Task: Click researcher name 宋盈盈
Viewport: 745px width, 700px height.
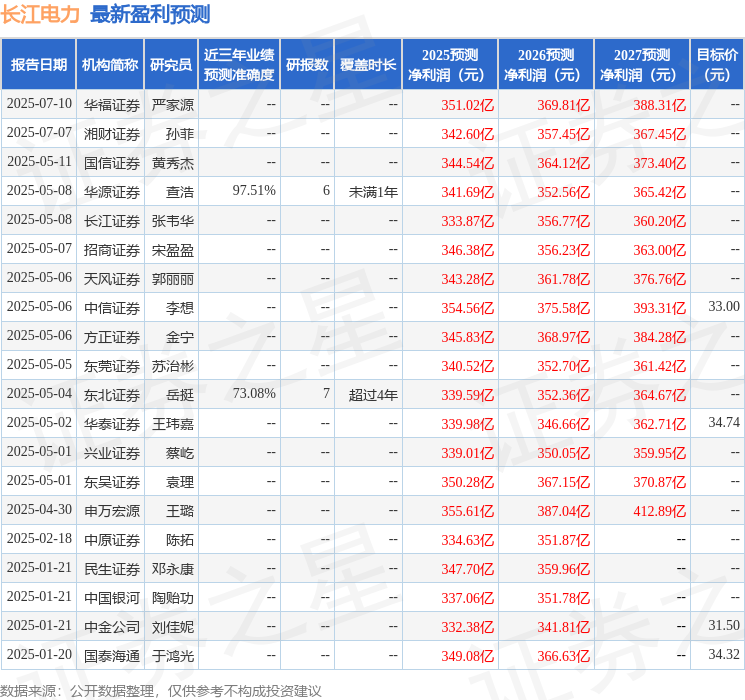Action: (x=173, y=250)
